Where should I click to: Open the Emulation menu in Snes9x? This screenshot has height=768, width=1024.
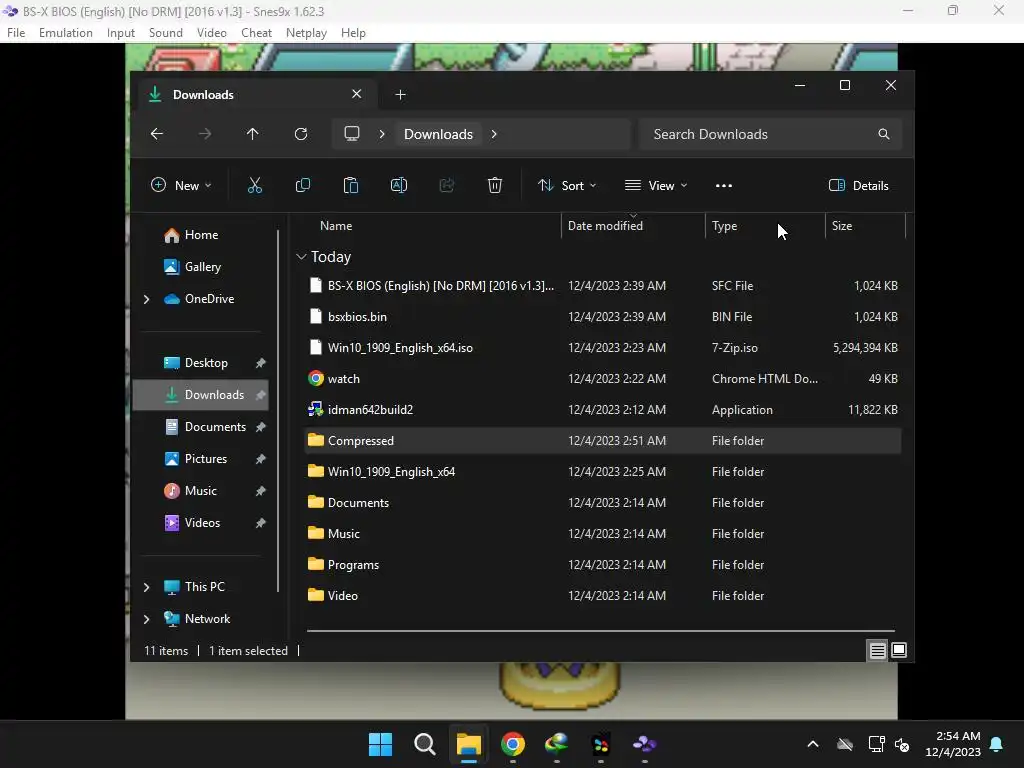click(x=65, y=33)
